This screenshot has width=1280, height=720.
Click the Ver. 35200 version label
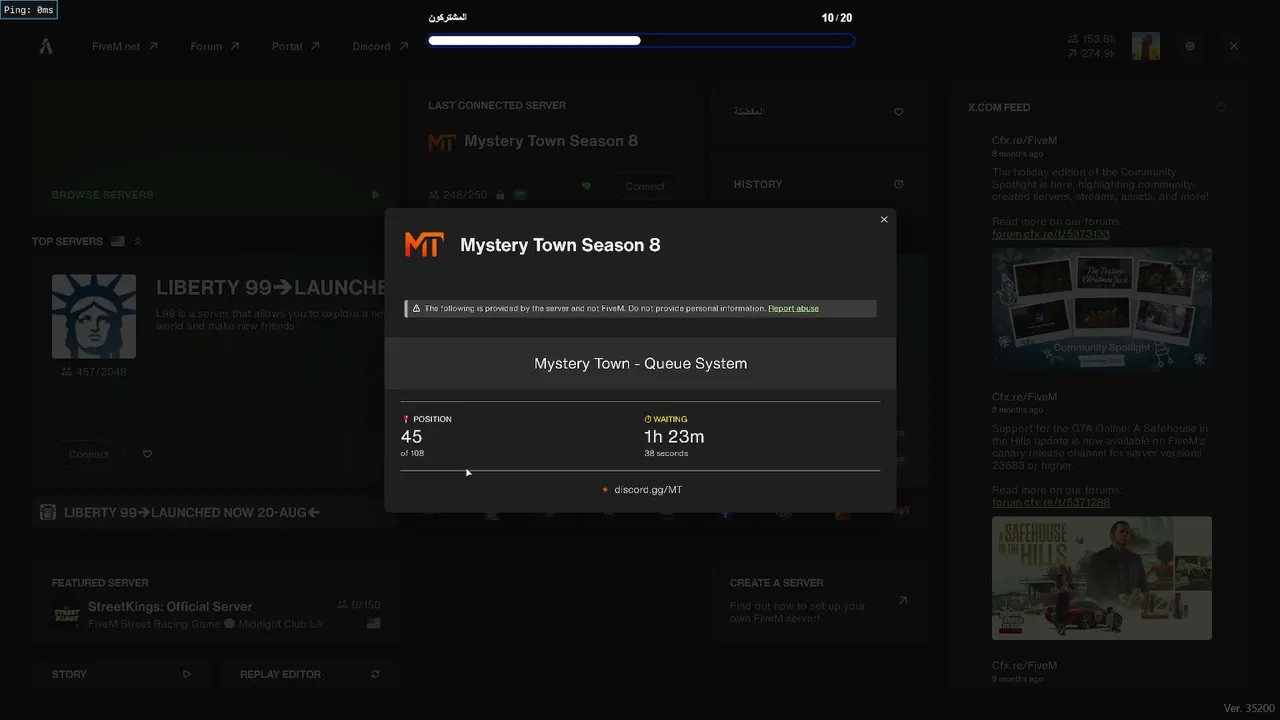click(x=1249, y=708)
